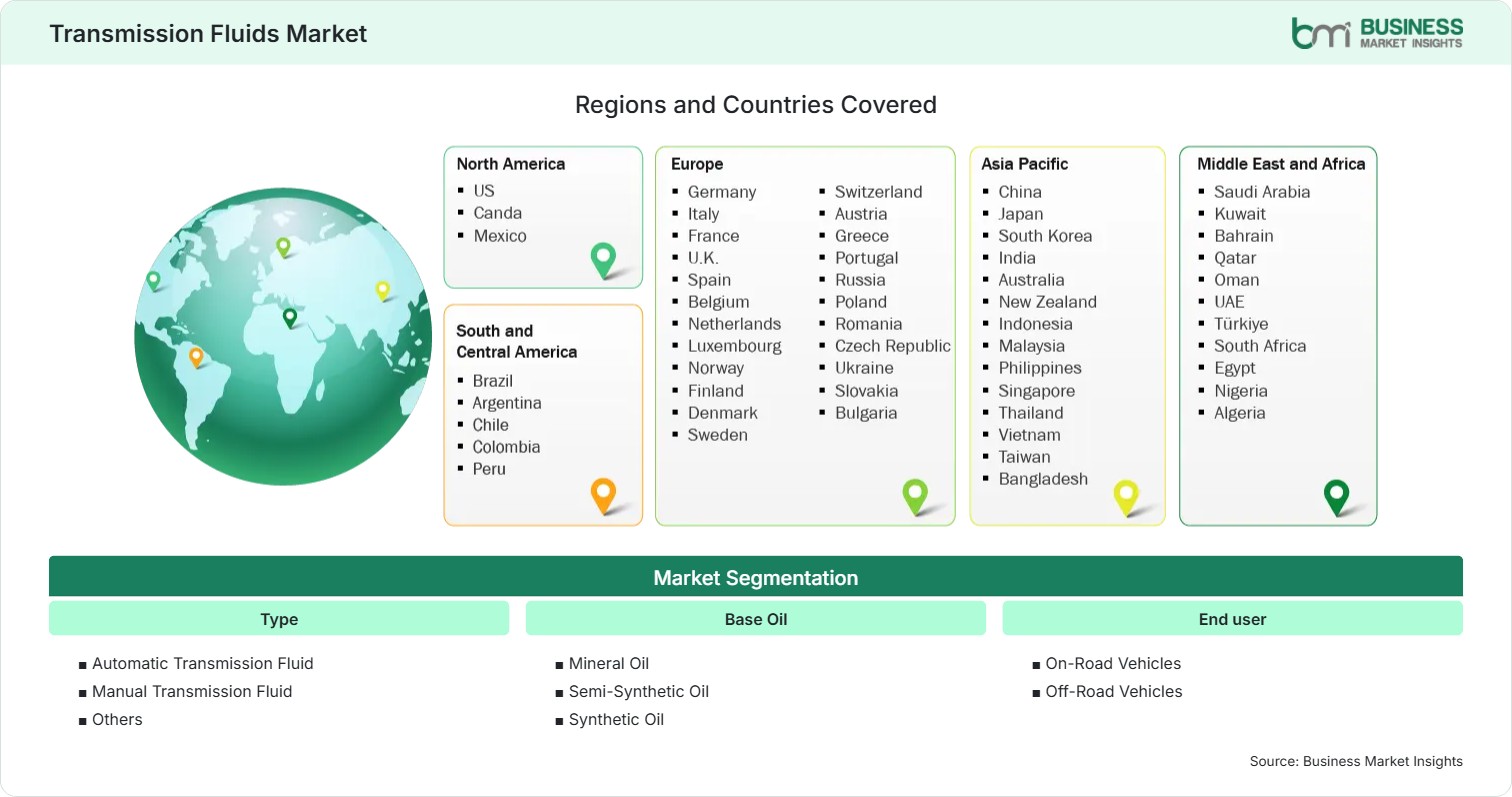Click Peru in country list
This screenshot has height=797, width=1512.
point(489,469)
